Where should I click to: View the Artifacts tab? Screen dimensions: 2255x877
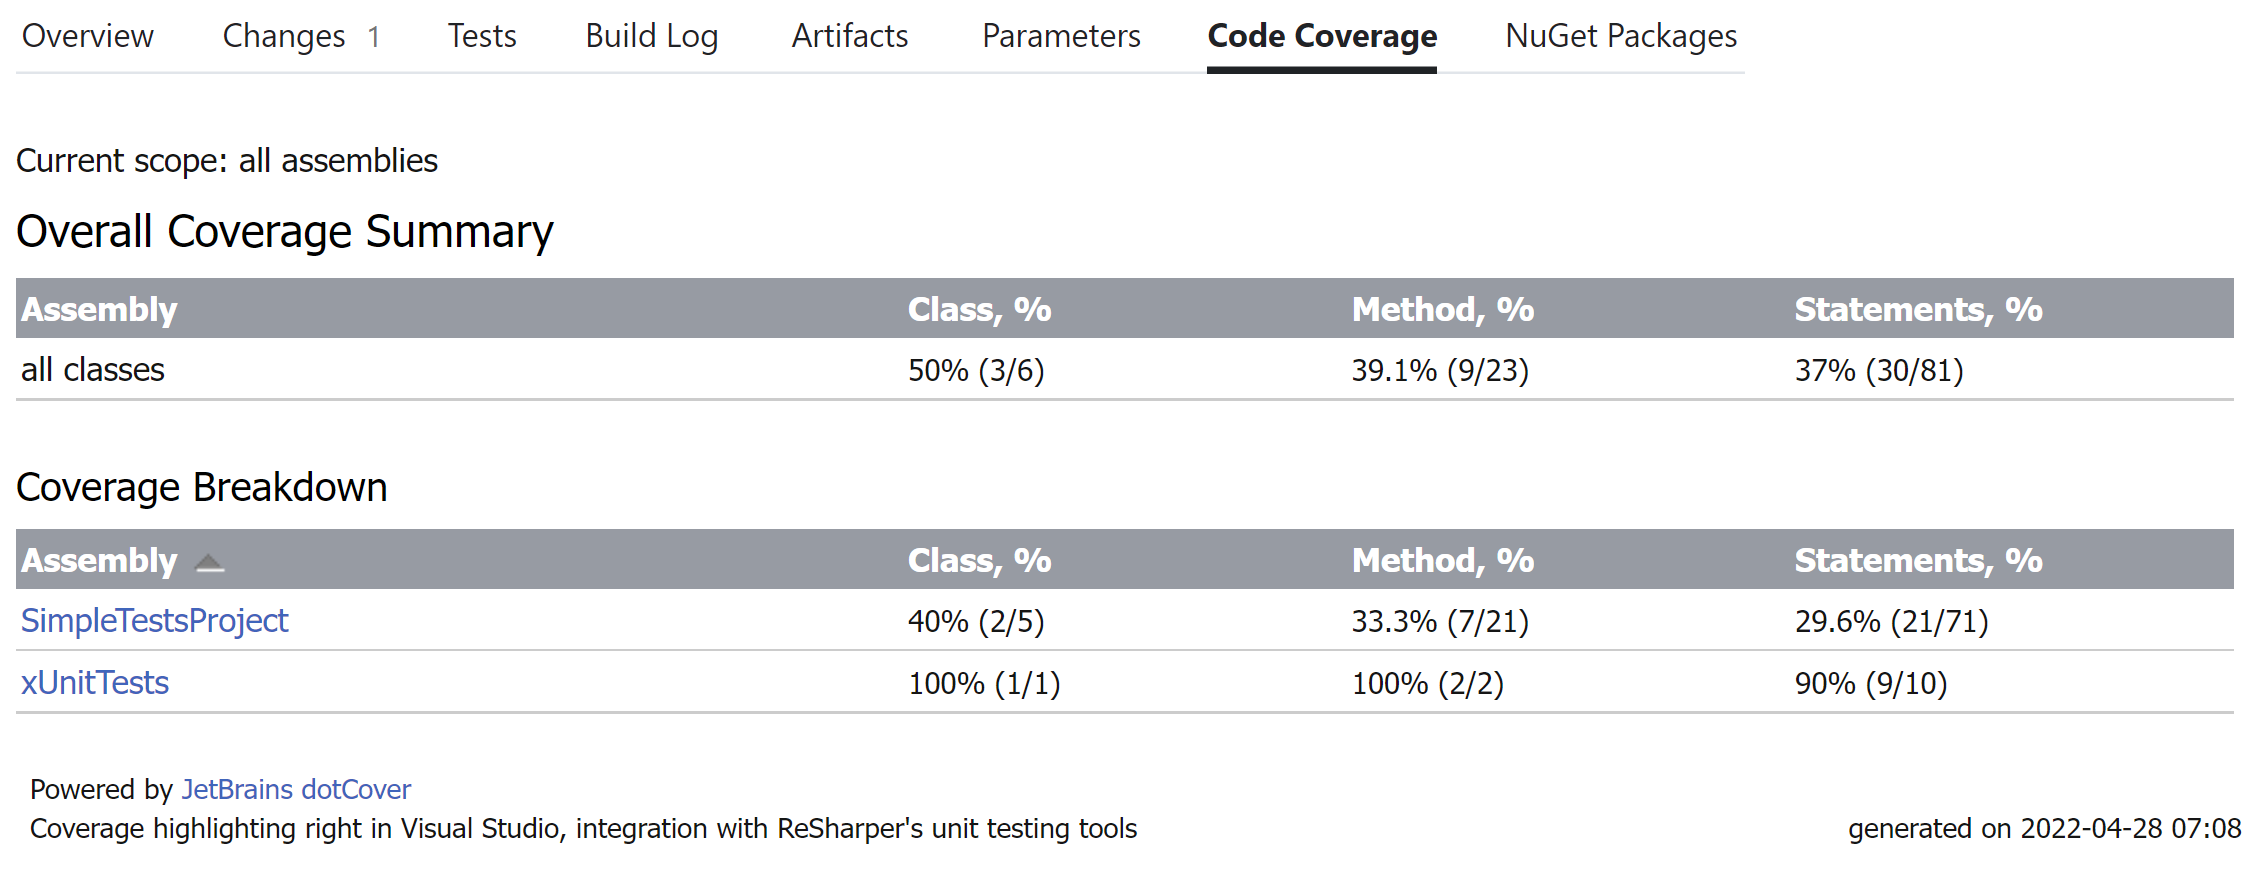849,36
